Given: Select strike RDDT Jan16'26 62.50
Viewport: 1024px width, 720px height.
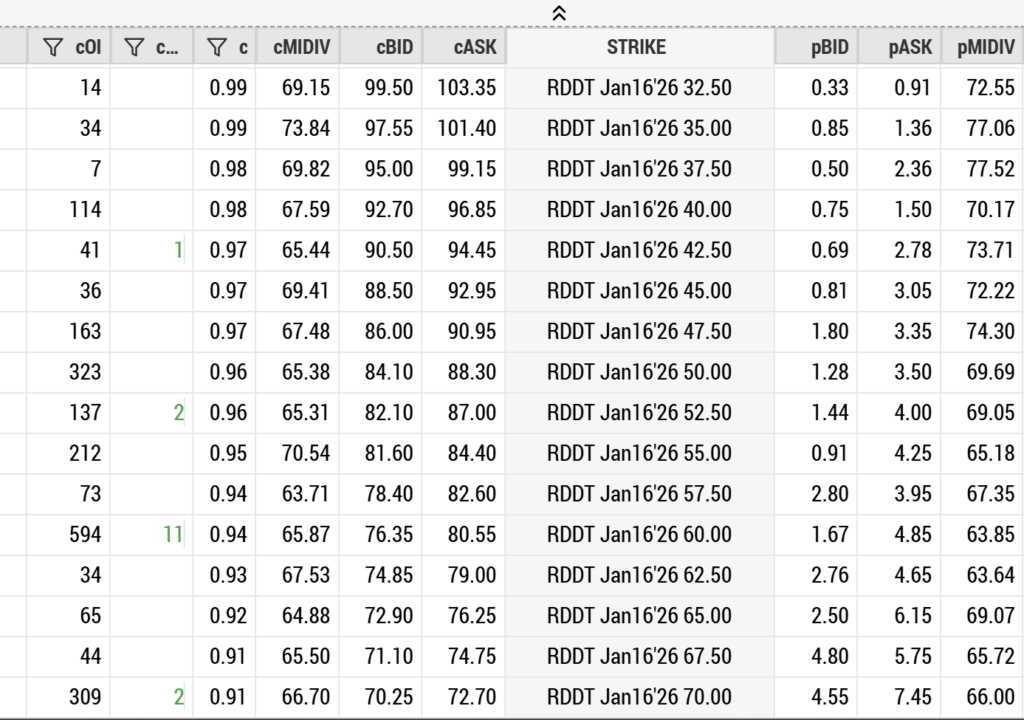Looking at the screenshot, I should click(x=639, y=574).
